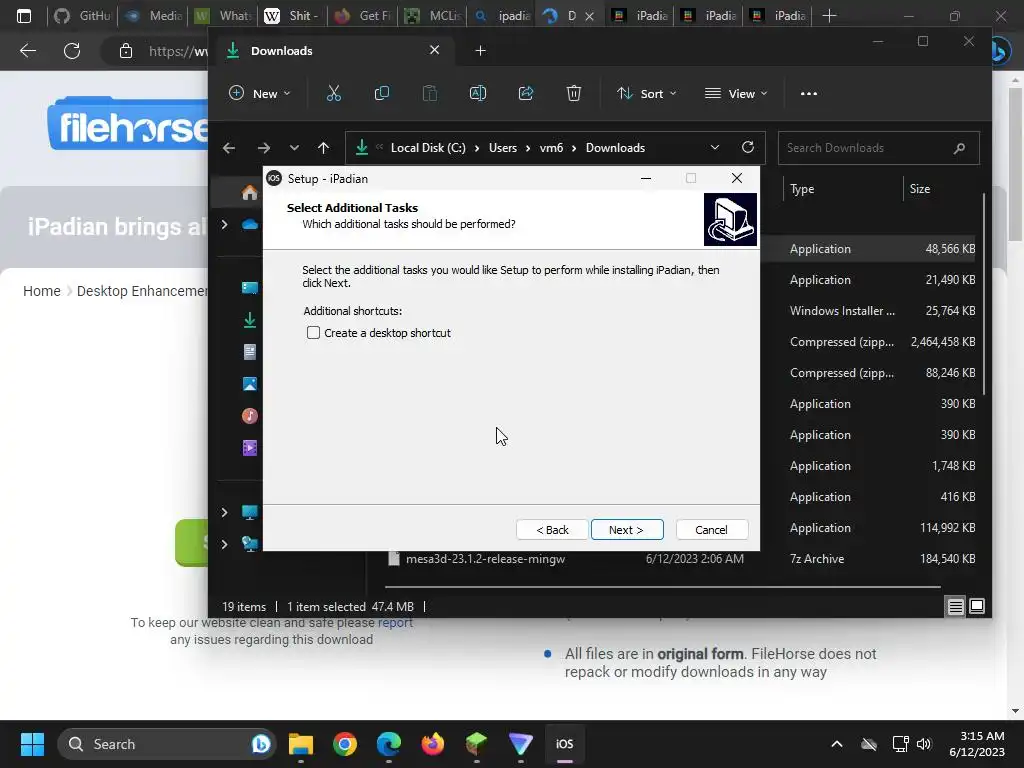Open Desktop in Explorer sidebar

coord(249,288)
